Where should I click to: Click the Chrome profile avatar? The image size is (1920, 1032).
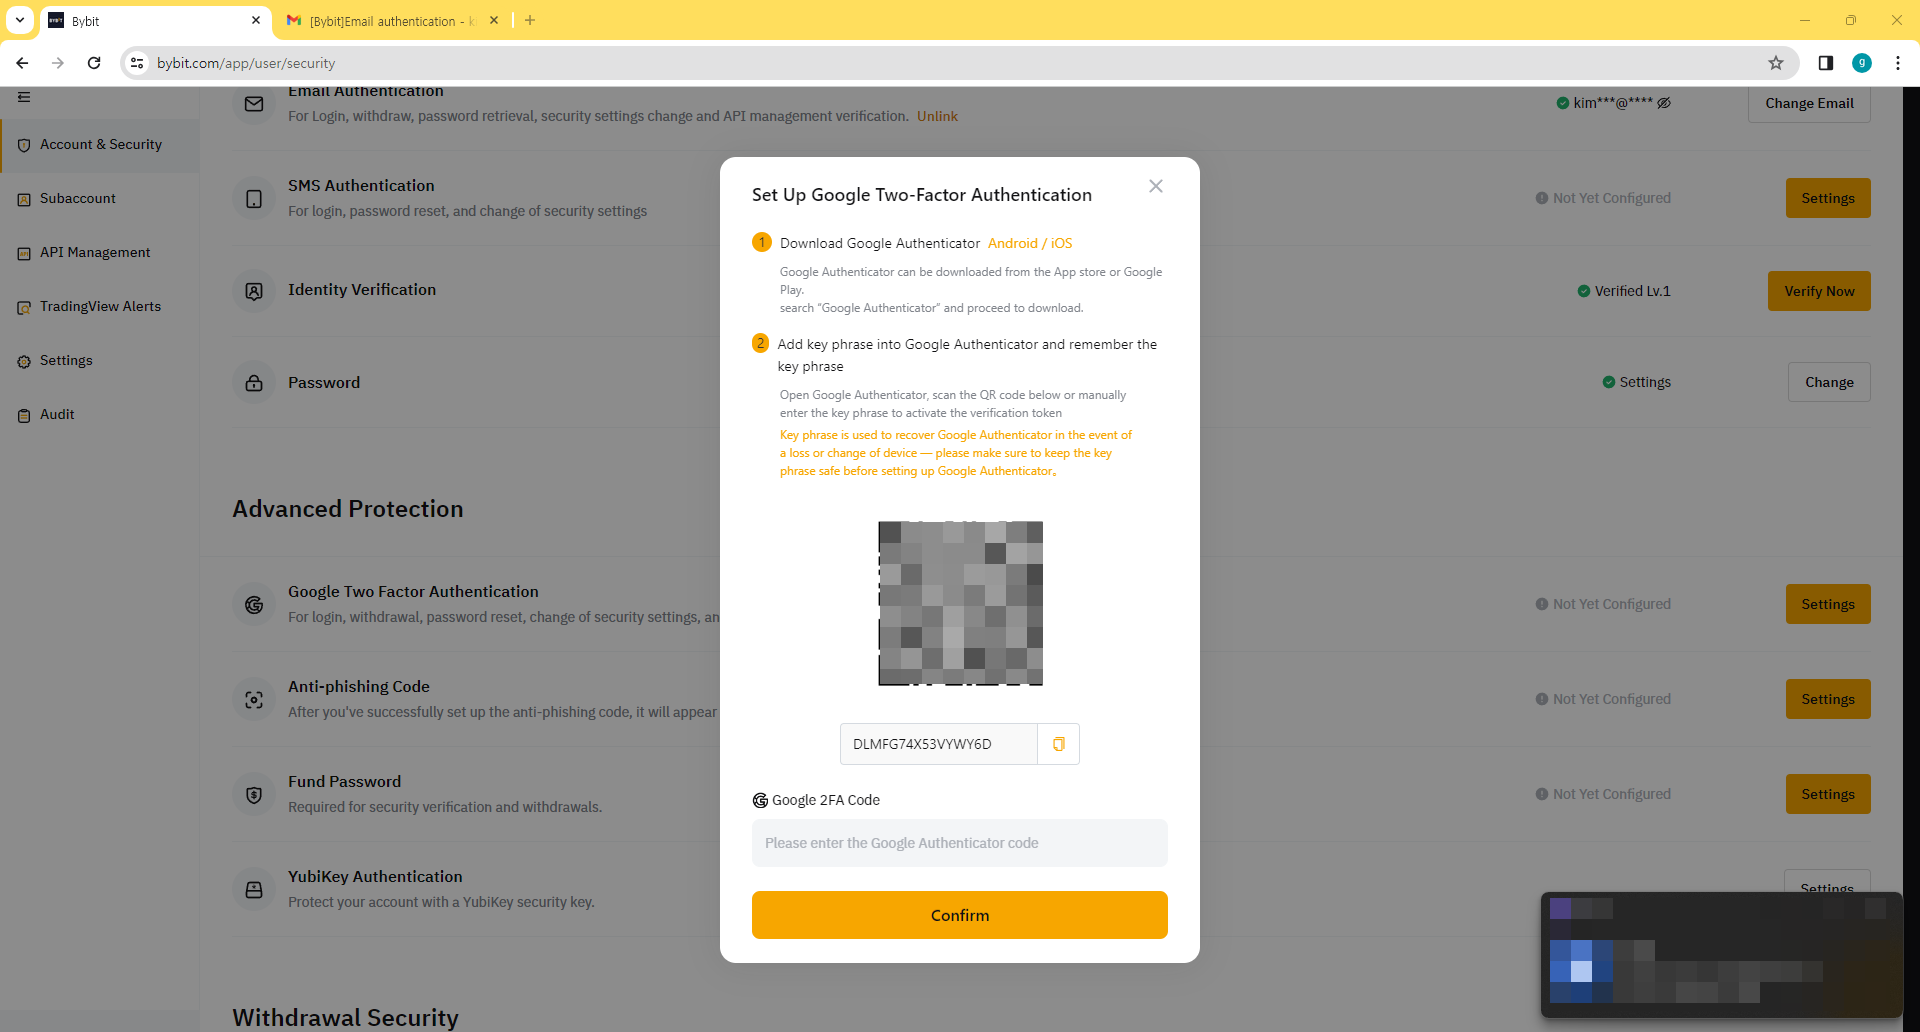point(1861,63)
